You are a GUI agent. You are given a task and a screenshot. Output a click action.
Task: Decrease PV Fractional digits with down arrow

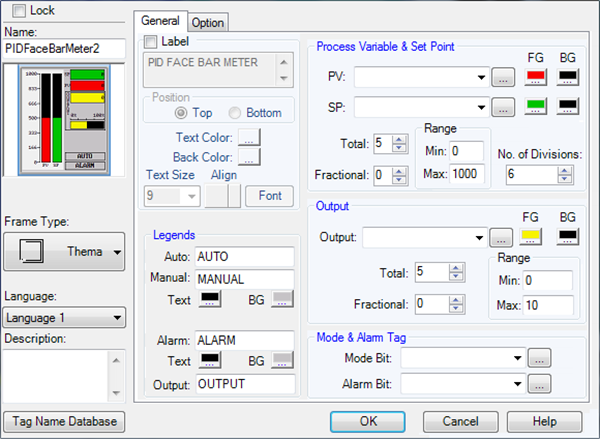coord(399,180)
